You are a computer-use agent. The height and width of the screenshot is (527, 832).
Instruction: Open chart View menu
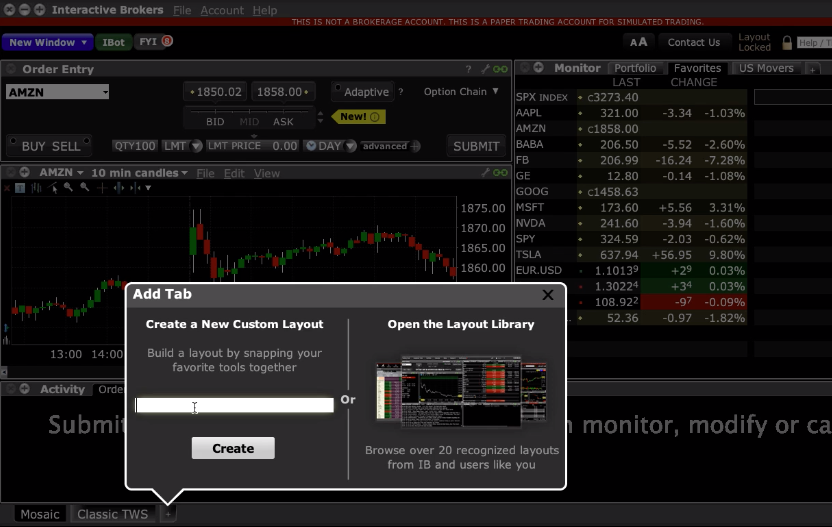[x=266, y=173]
